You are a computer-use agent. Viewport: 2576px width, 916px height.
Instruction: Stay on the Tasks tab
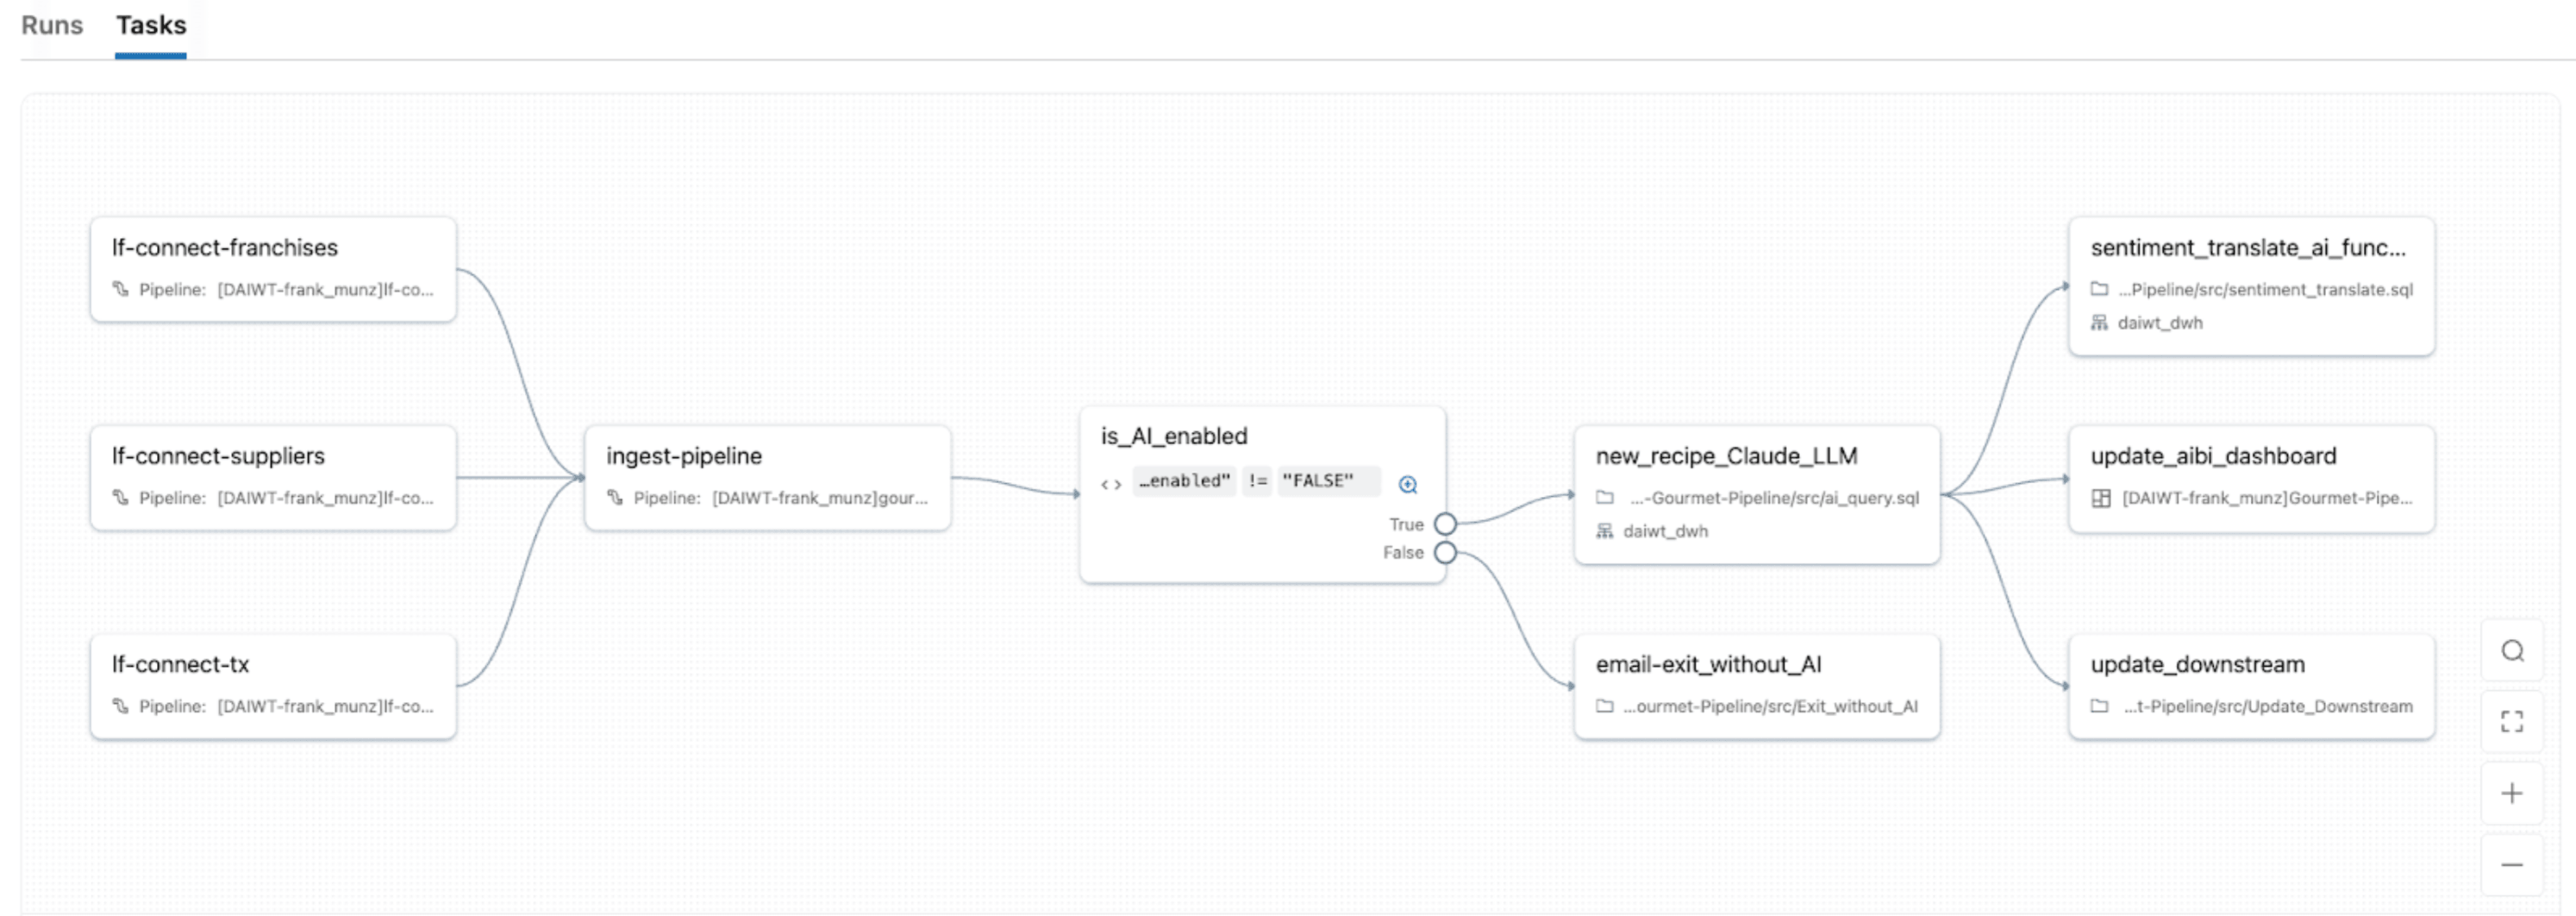click(x=150, y=25)
